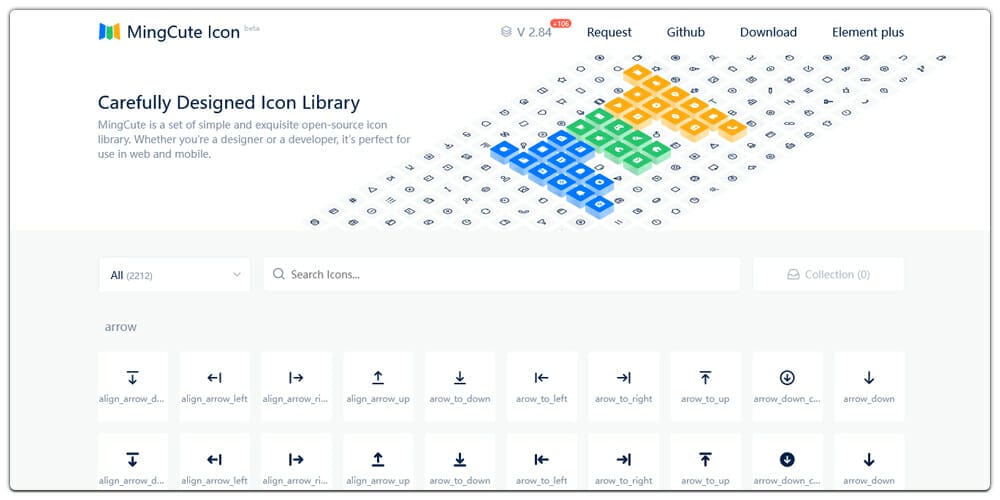Click the align_arrow_left icon in first row

[x=214, y=378]
